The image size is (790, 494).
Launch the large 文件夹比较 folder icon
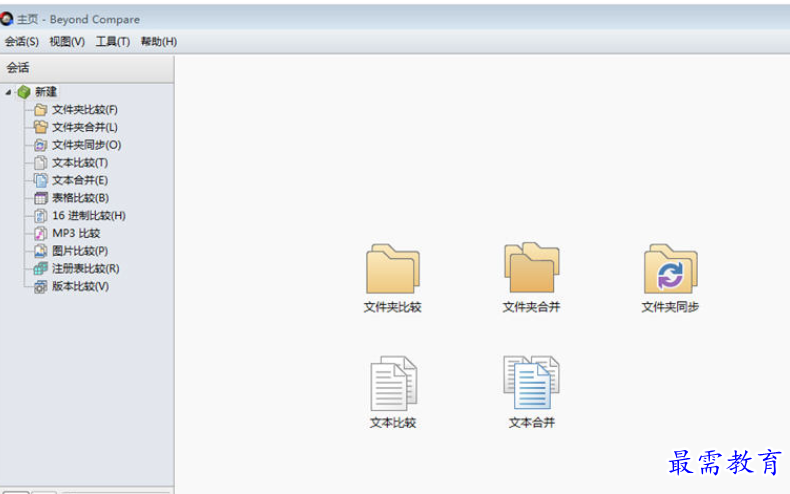(392, 268)
